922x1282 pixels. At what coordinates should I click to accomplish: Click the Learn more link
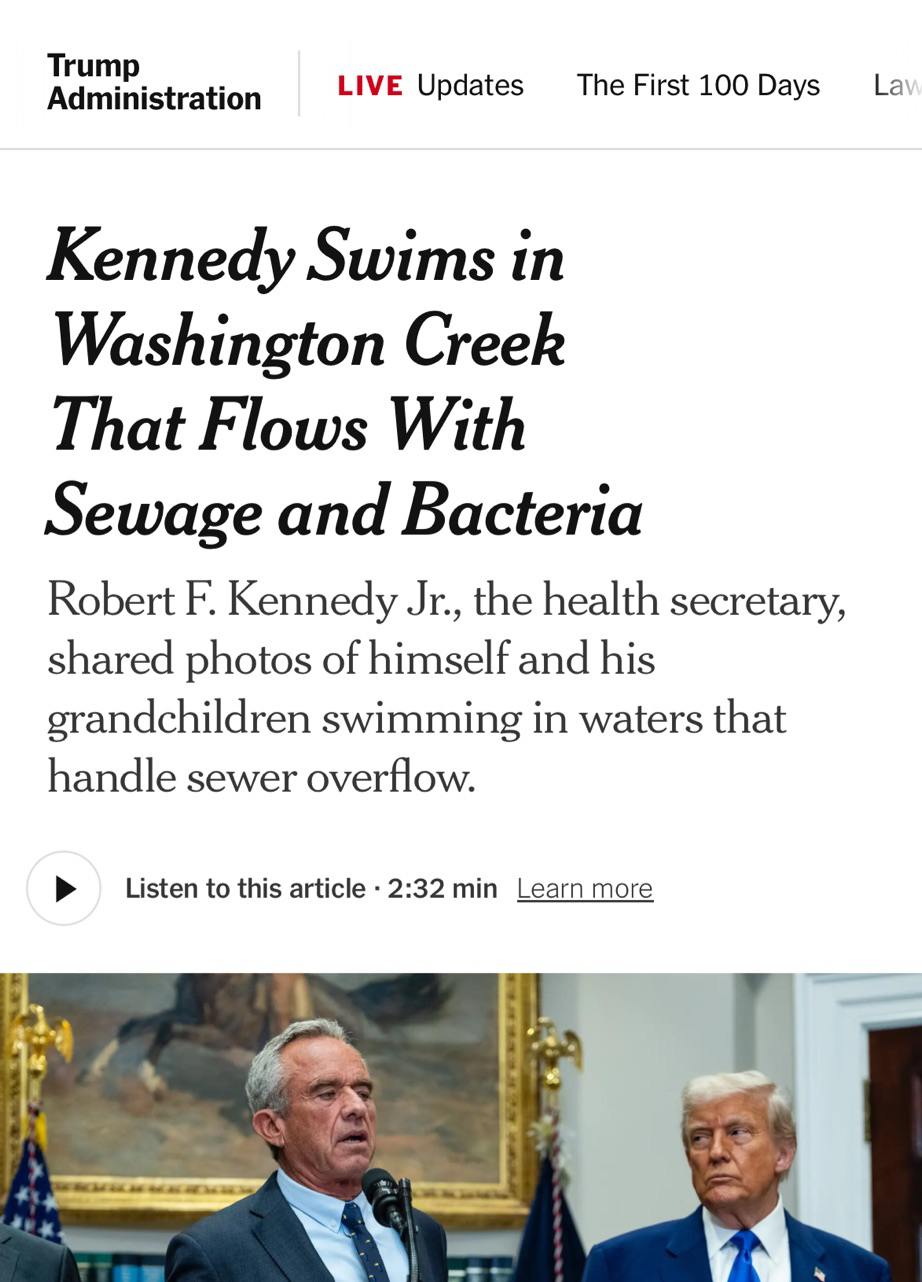point(585,889)
